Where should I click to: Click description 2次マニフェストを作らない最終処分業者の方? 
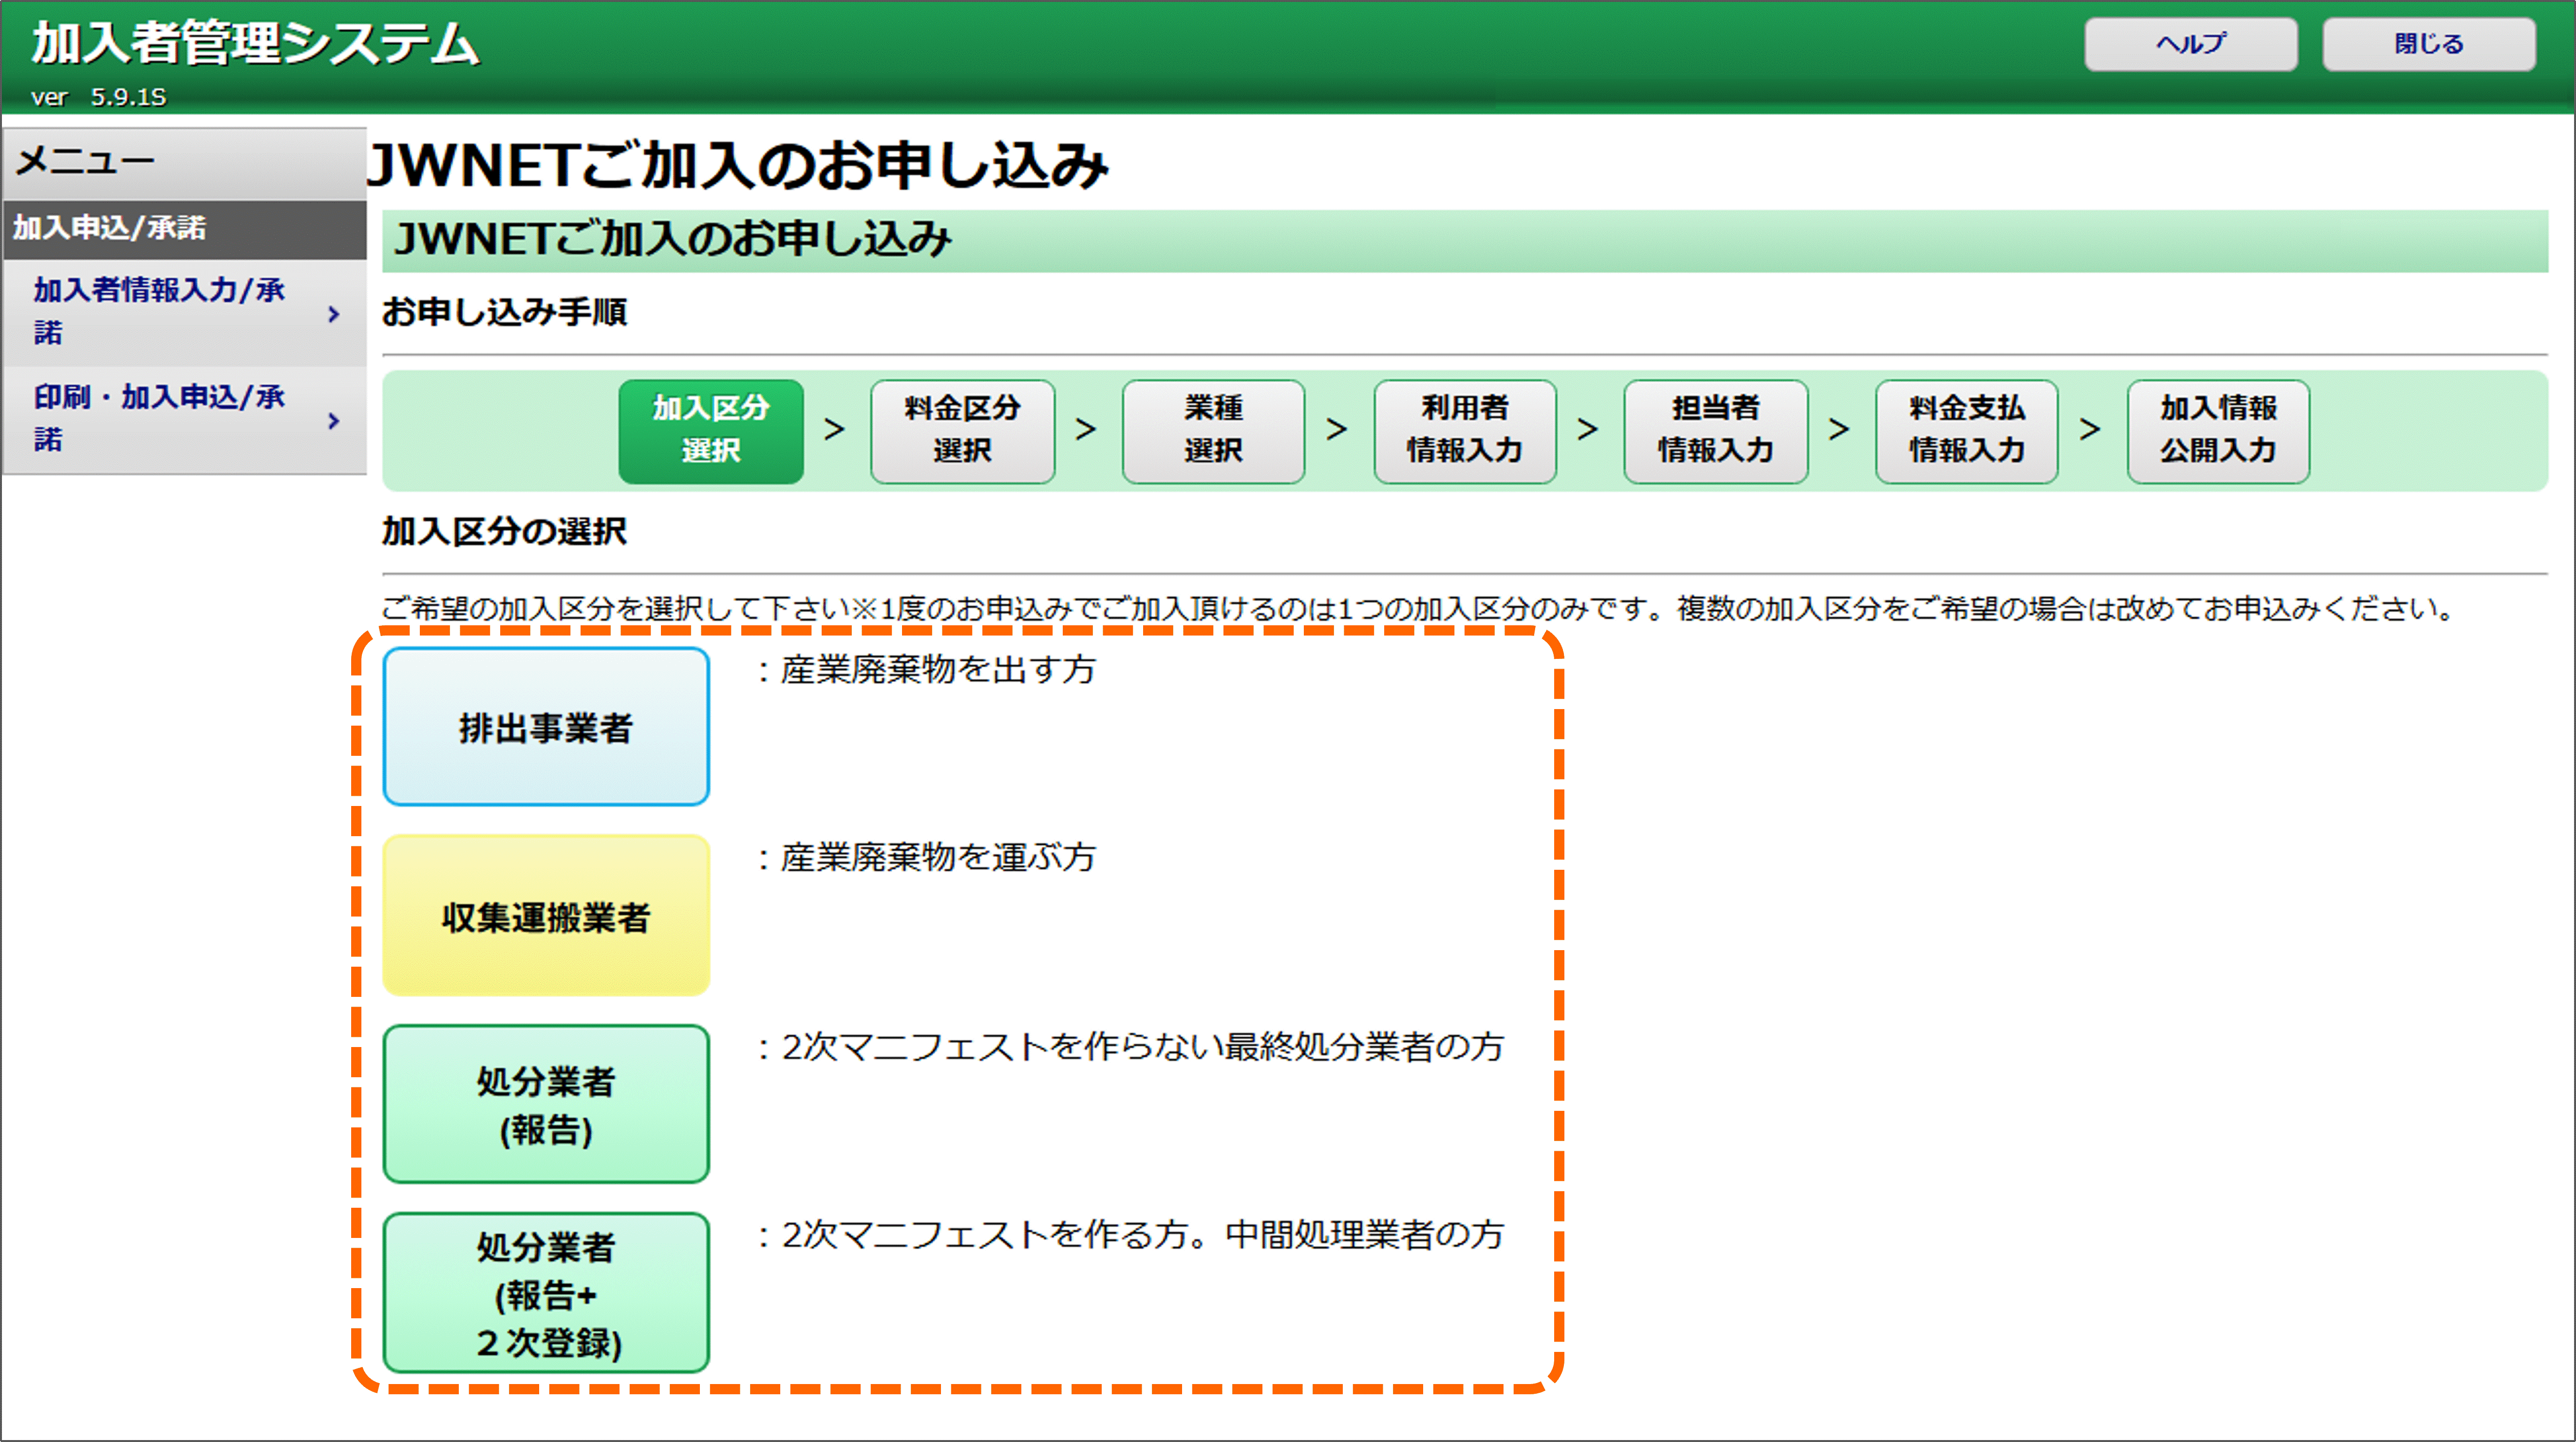coord(1142,1046)
